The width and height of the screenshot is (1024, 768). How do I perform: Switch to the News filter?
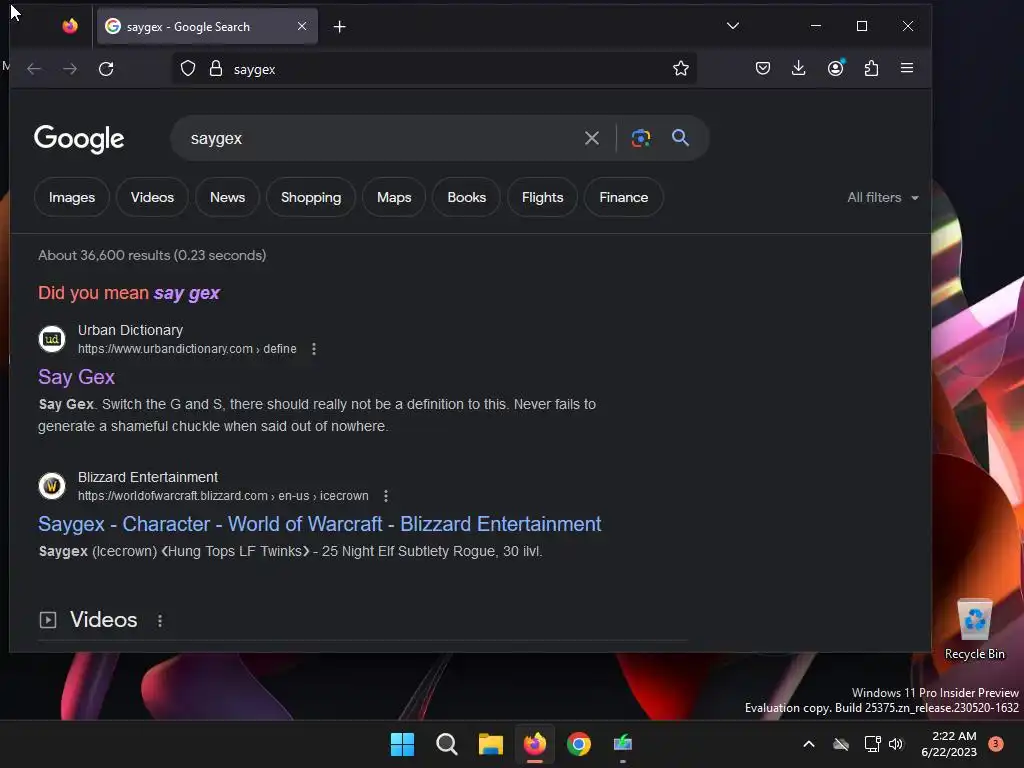pos(227,197)
